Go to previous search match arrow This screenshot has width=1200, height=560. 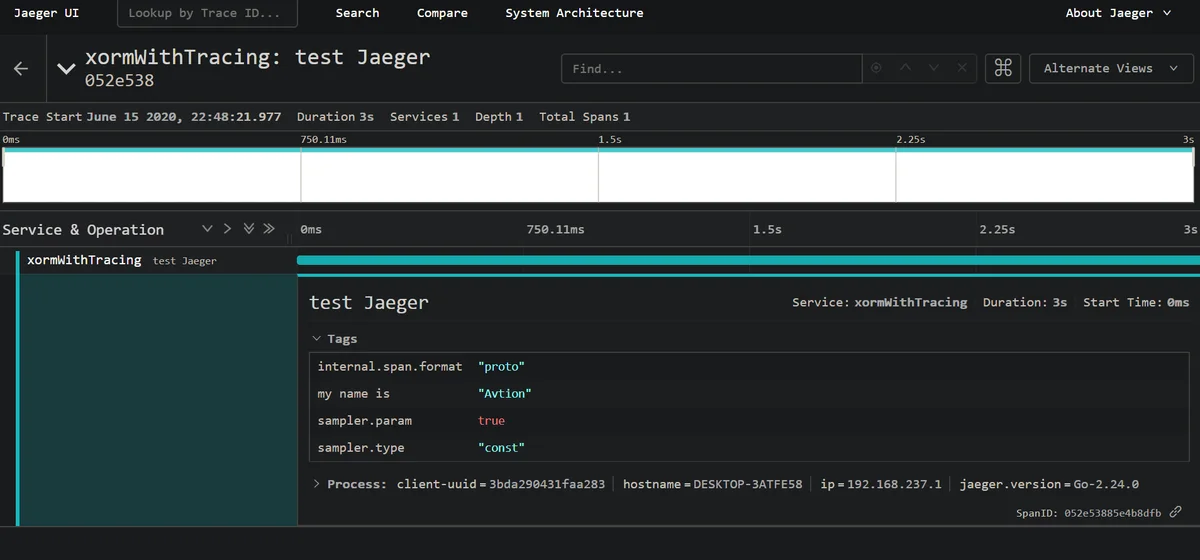pyautogui.click(x=905, y=68)
